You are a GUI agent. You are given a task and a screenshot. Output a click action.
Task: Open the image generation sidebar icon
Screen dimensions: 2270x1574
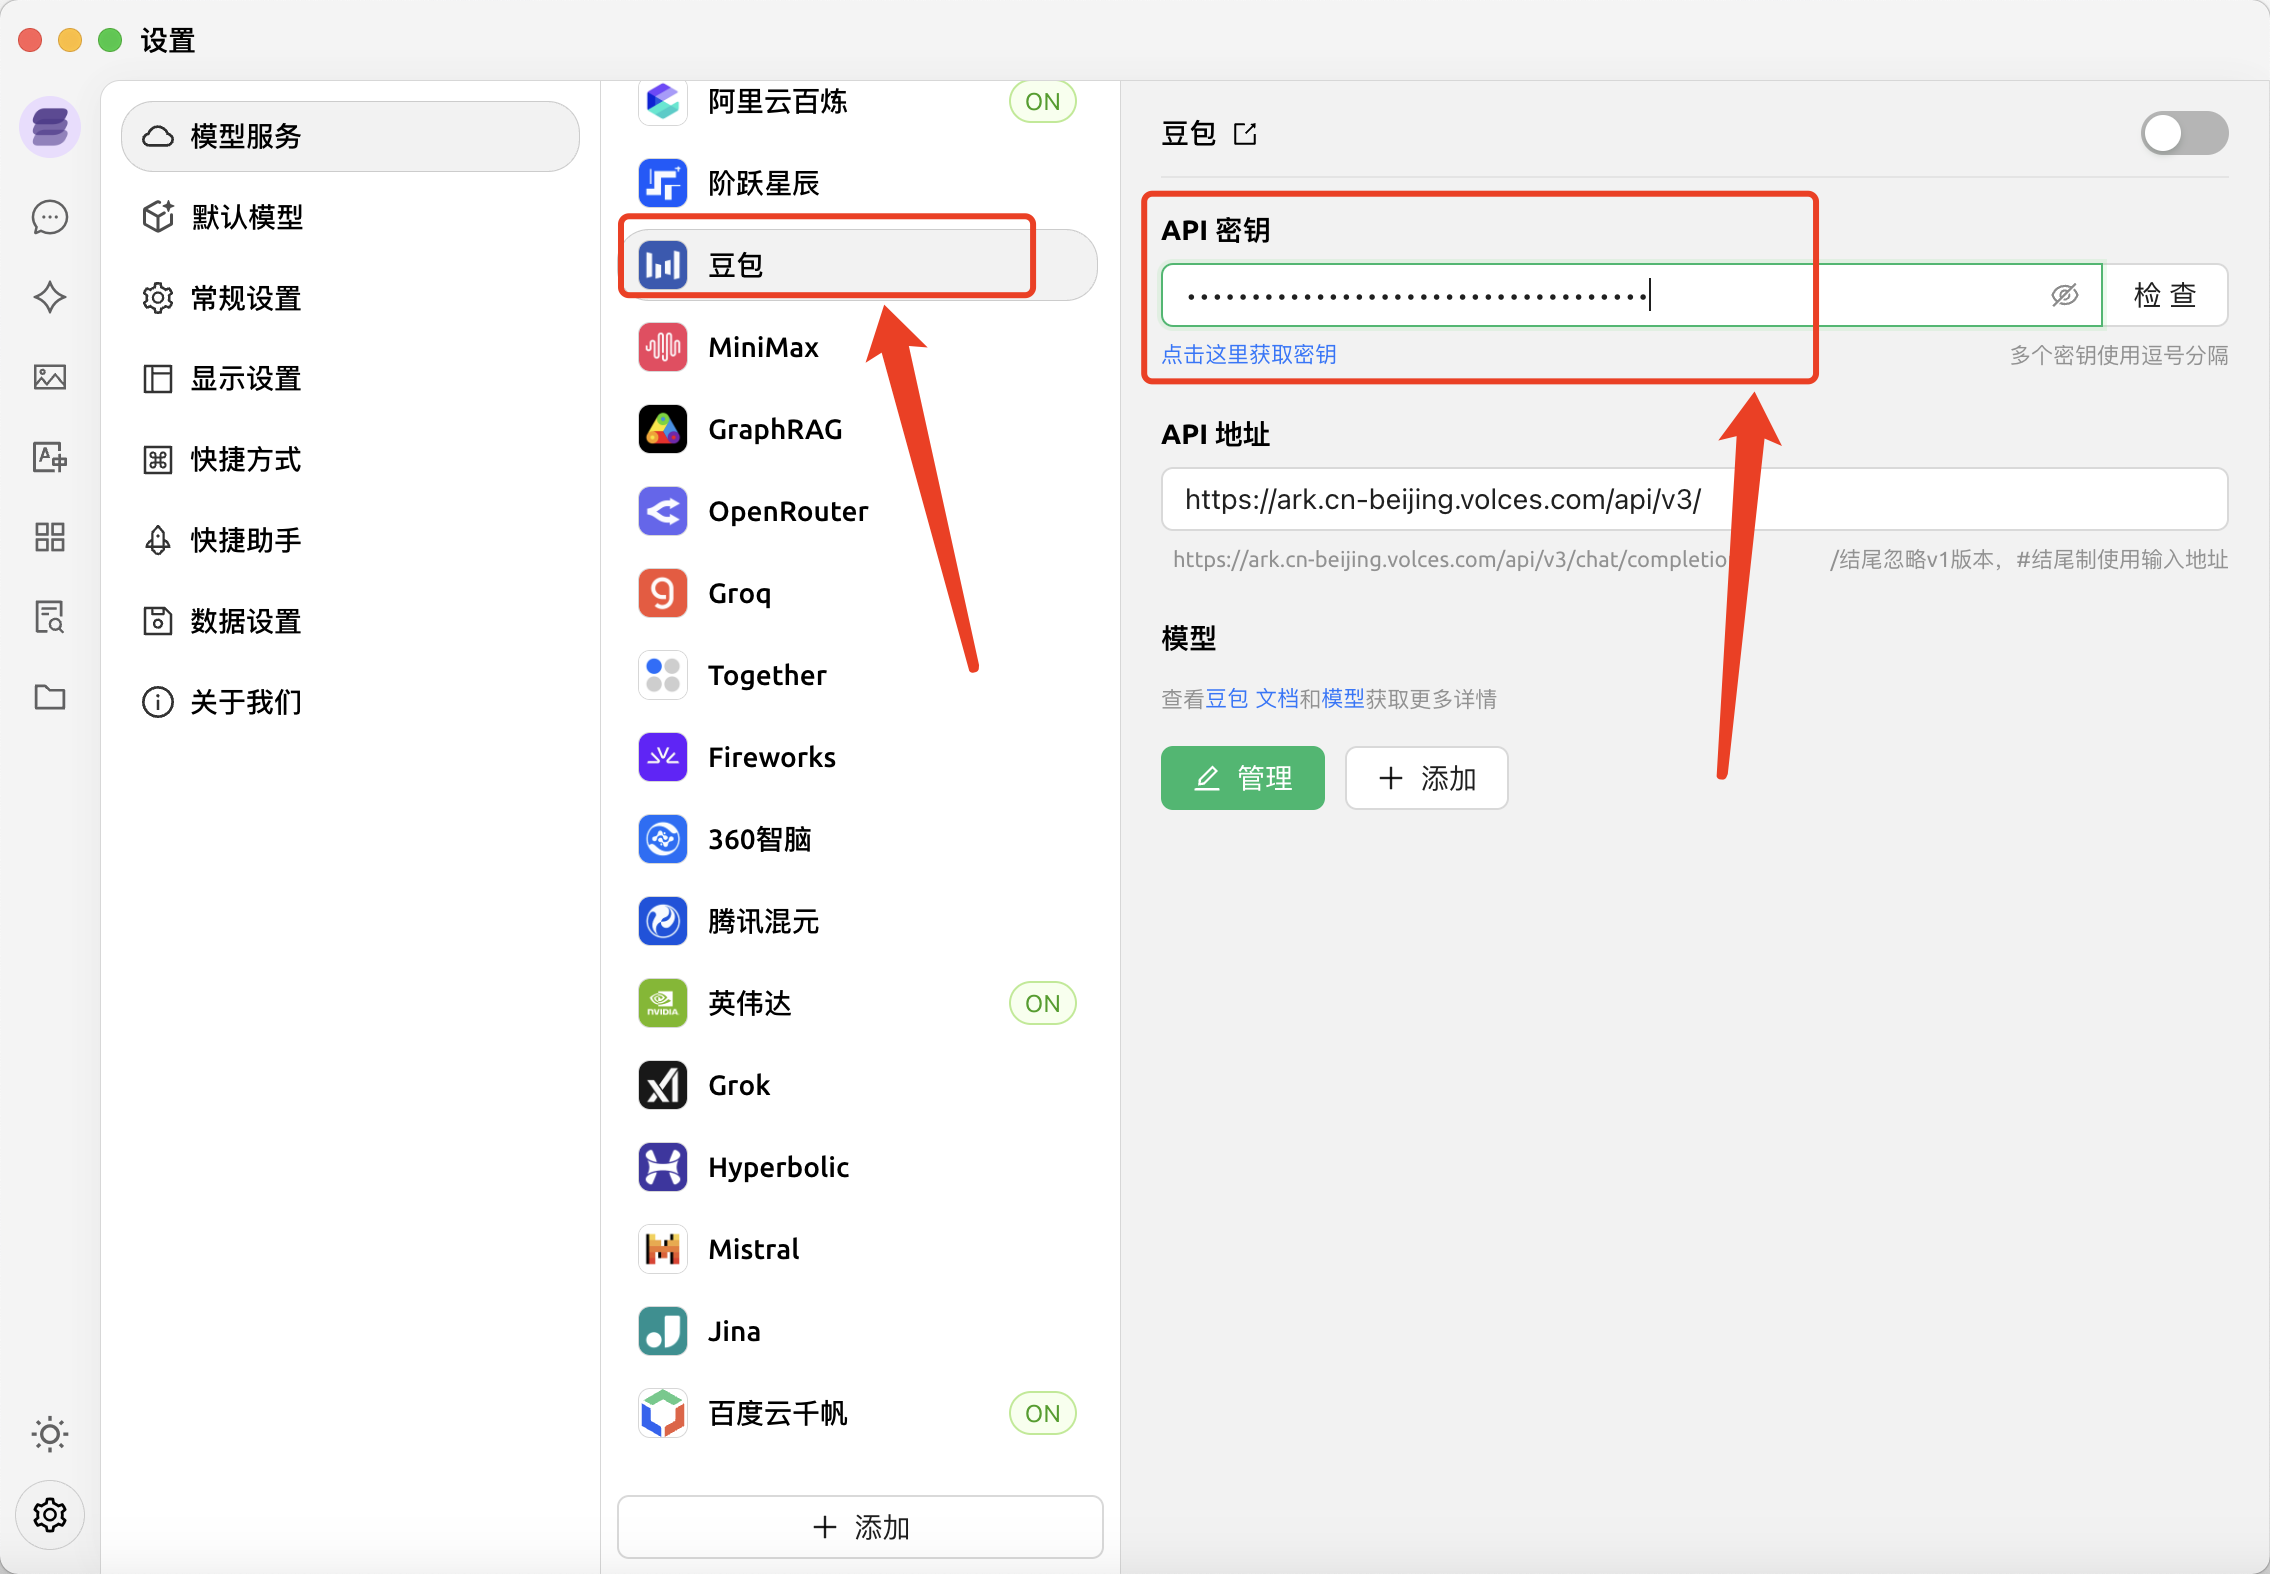coord(50,377)
